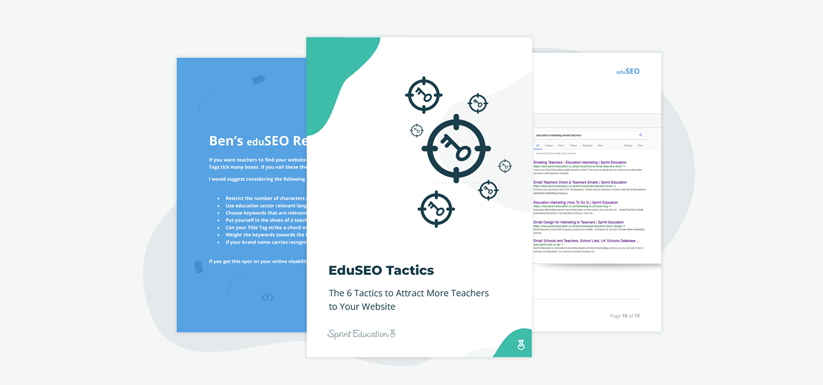The image size is (823, 385).
Task: Switch to the News search tab
Action: [561, 145]
